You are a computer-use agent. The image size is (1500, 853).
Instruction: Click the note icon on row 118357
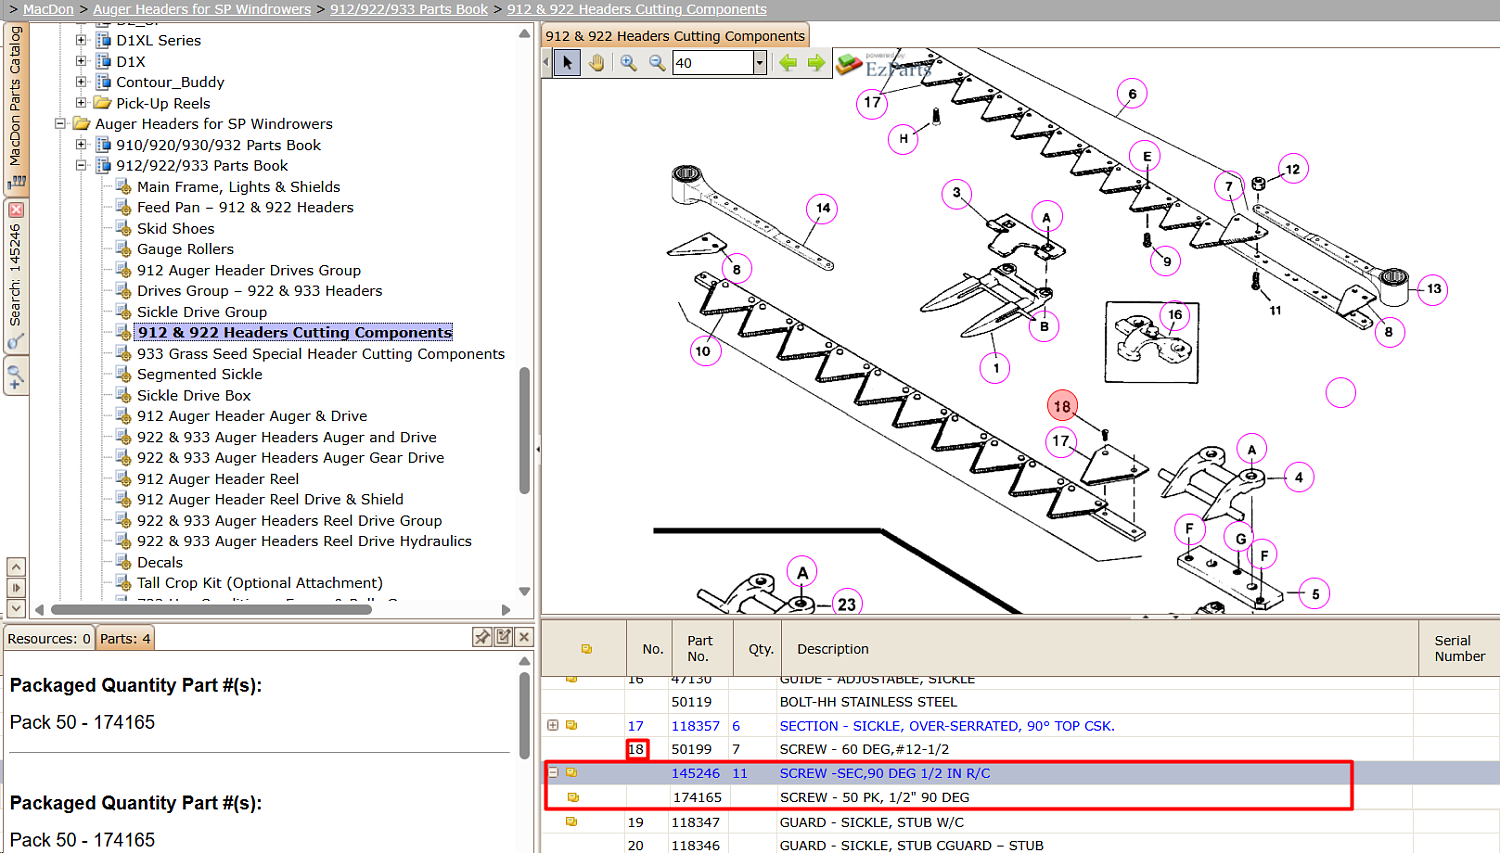pos(572,725)
